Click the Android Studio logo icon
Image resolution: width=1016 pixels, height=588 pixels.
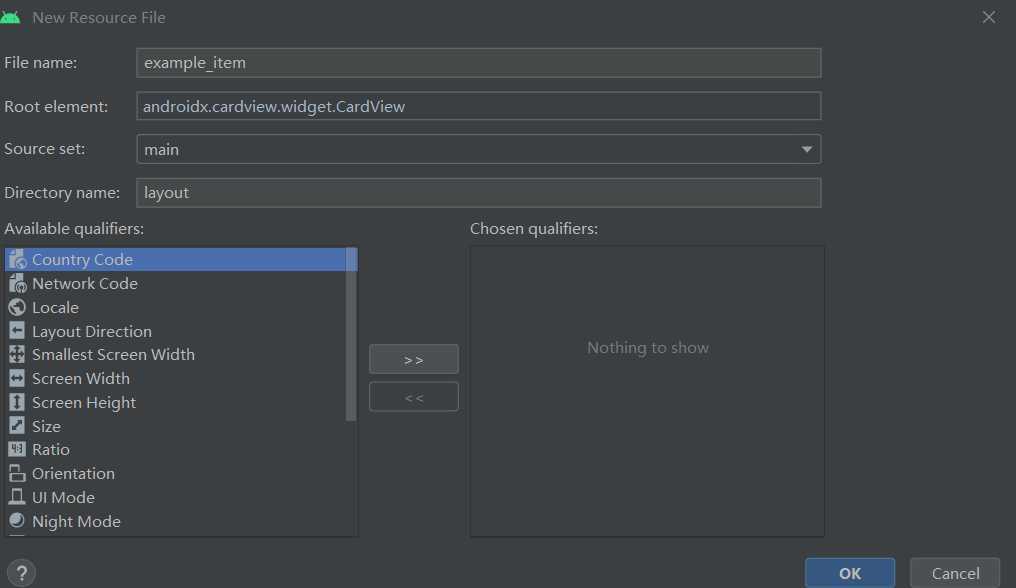pos(10,18)
